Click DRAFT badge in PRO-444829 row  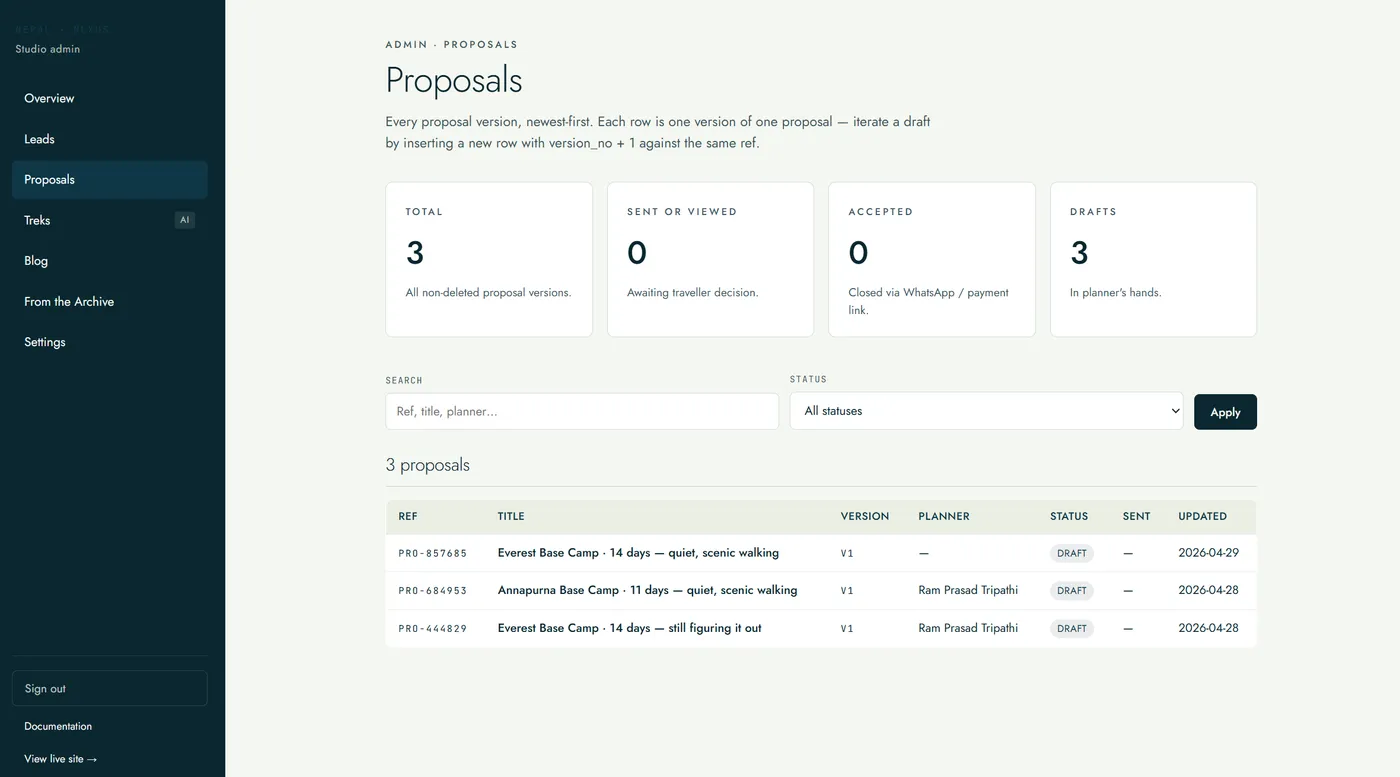pos(1072,629)
